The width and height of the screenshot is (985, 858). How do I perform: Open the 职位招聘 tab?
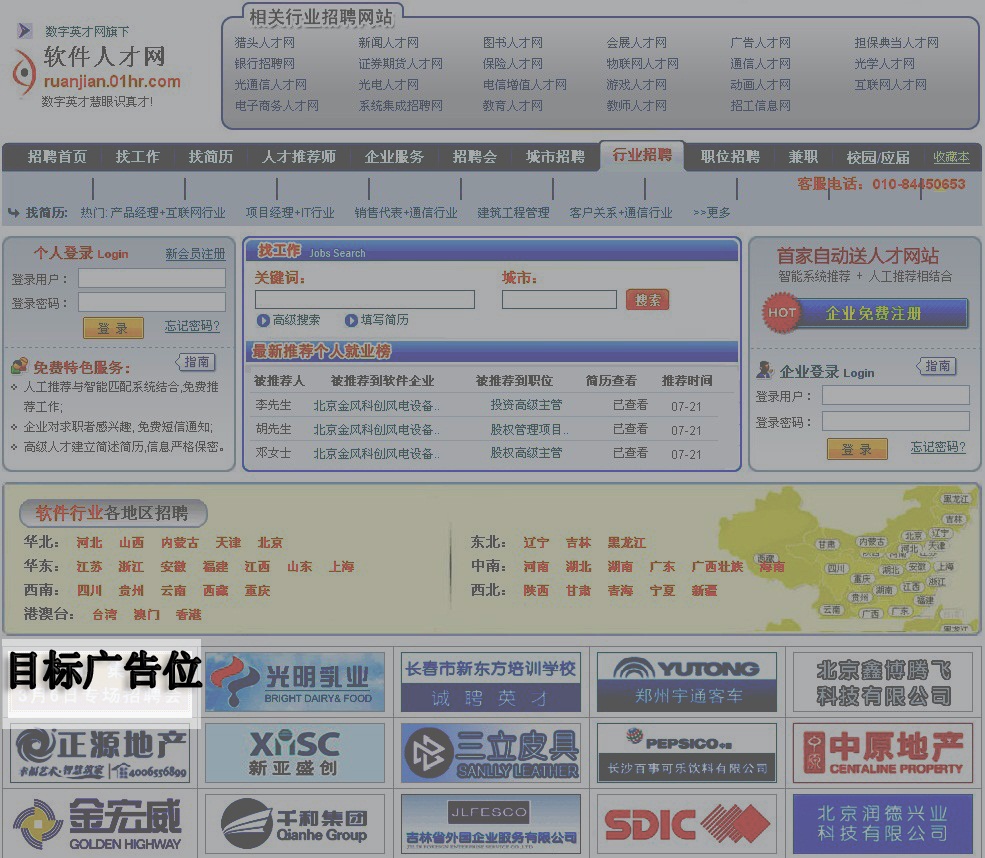[x=730, y=157]
